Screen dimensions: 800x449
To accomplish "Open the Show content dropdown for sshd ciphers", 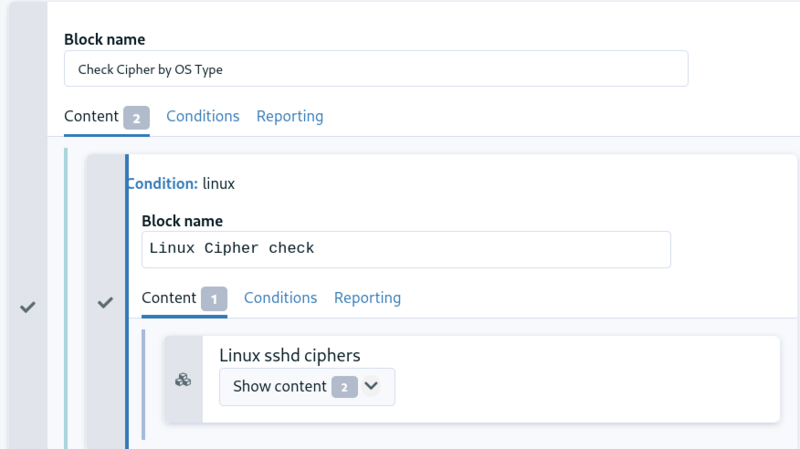I will (307, 387).
